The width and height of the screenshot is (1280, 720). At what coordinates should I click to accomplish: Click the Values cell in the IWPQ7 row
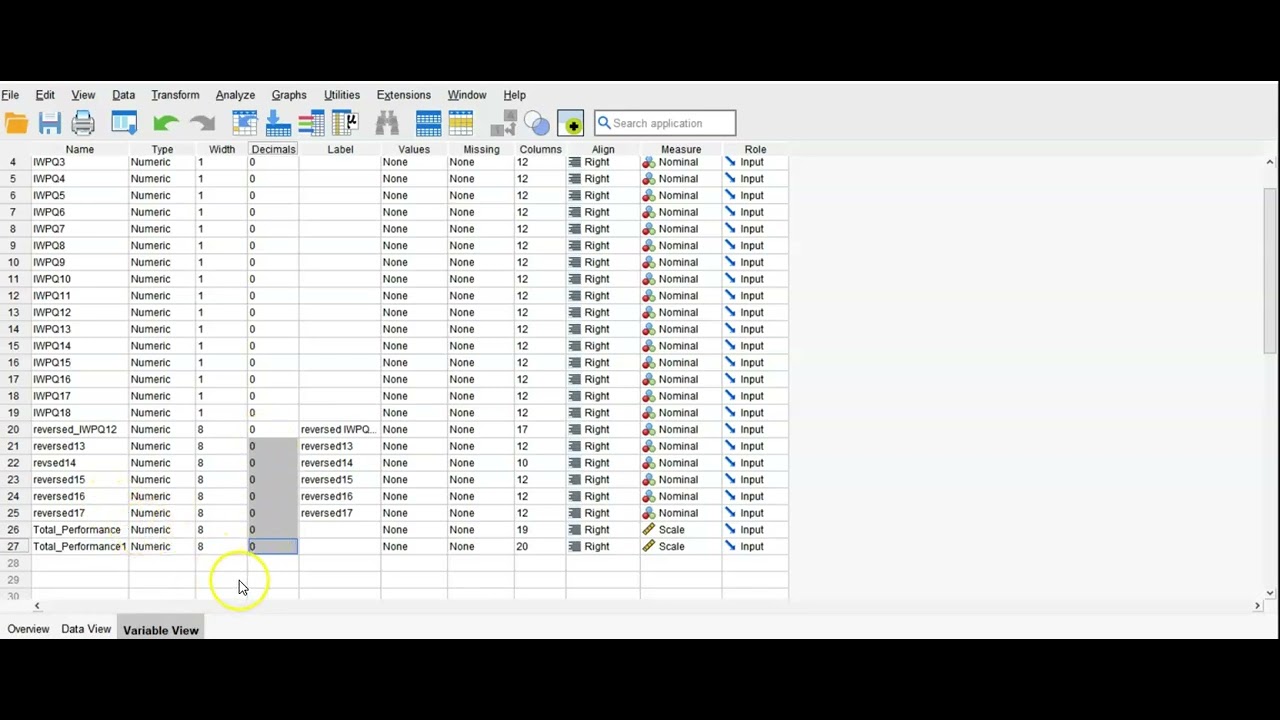[414, 229]
